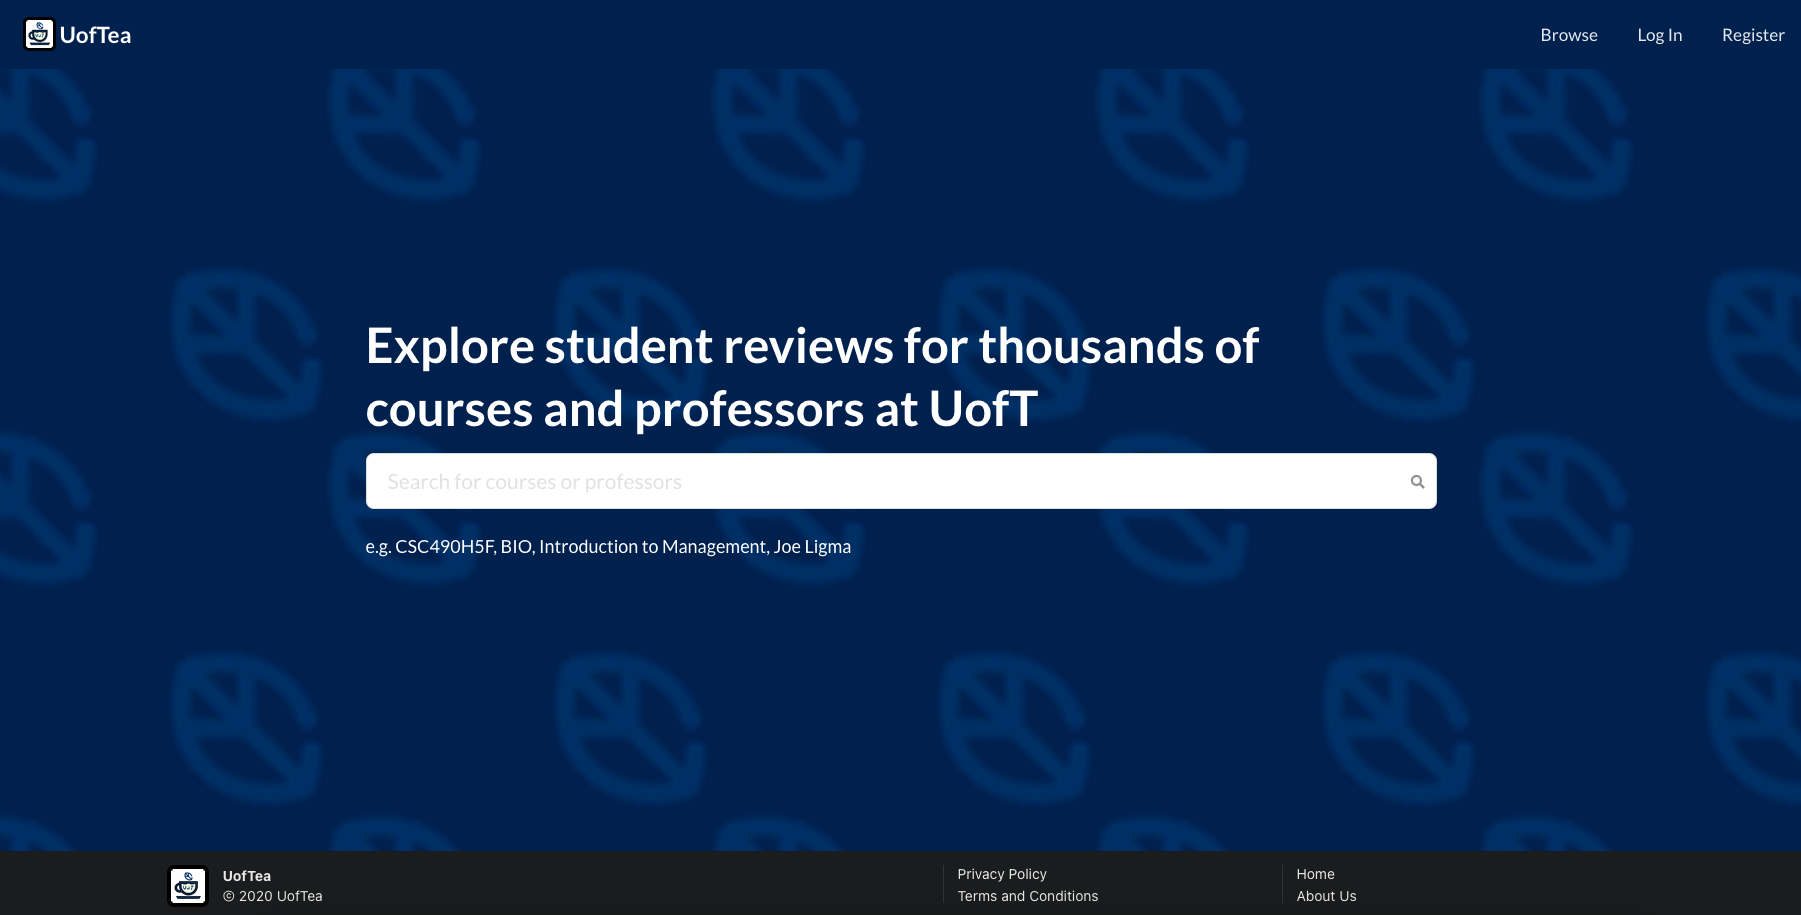Image resolution: width=1801 pixels, height=915 pixels.
Task: Open Terms and Conditions link
Action: (x=1028, y=896)
